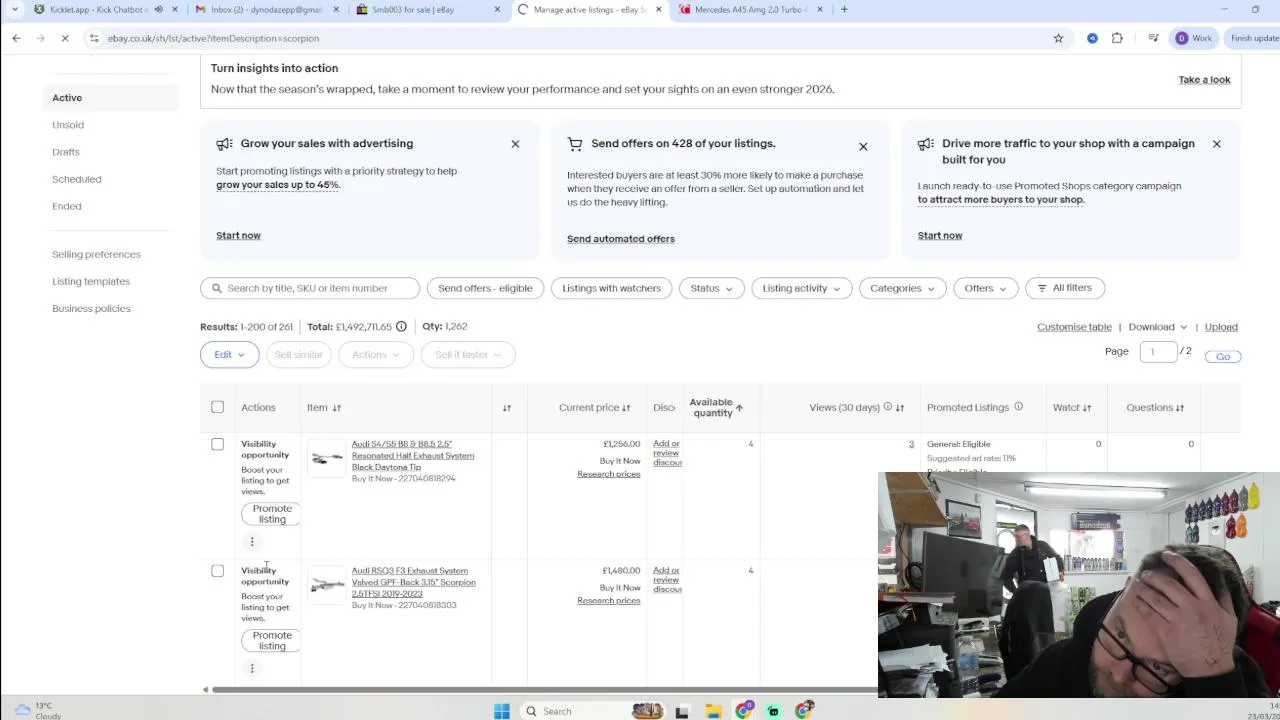Open the Status filter dropdown

tap(711, 288)
